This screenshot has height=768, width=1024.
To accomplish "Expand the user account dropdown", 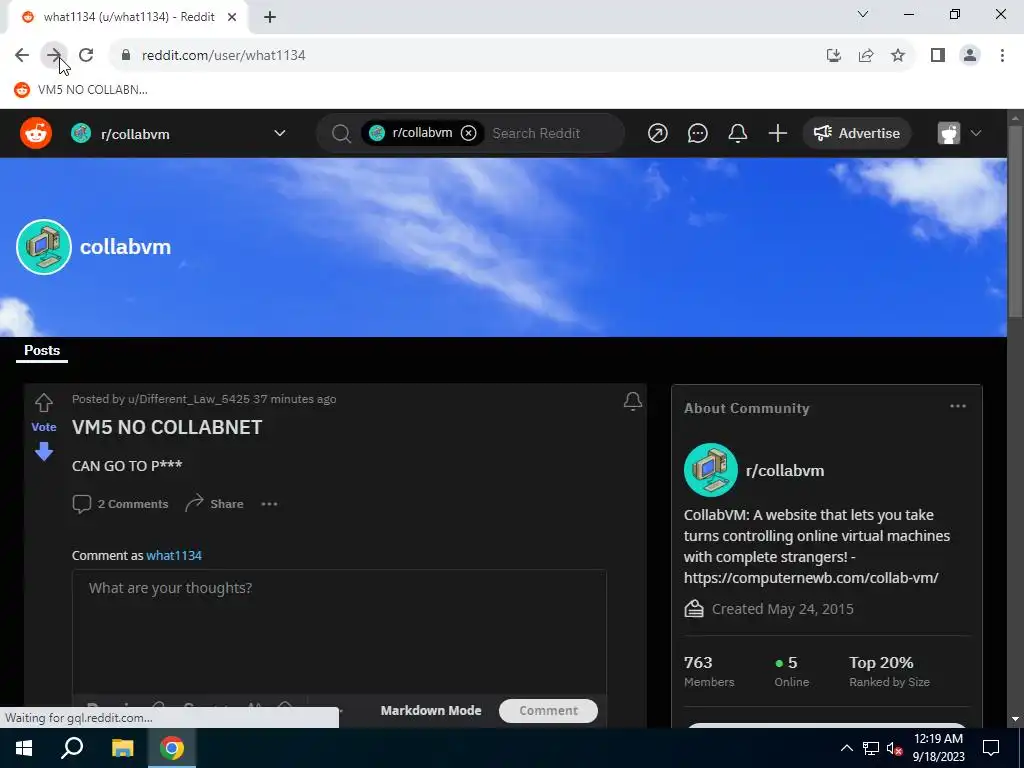I will 960,133.
